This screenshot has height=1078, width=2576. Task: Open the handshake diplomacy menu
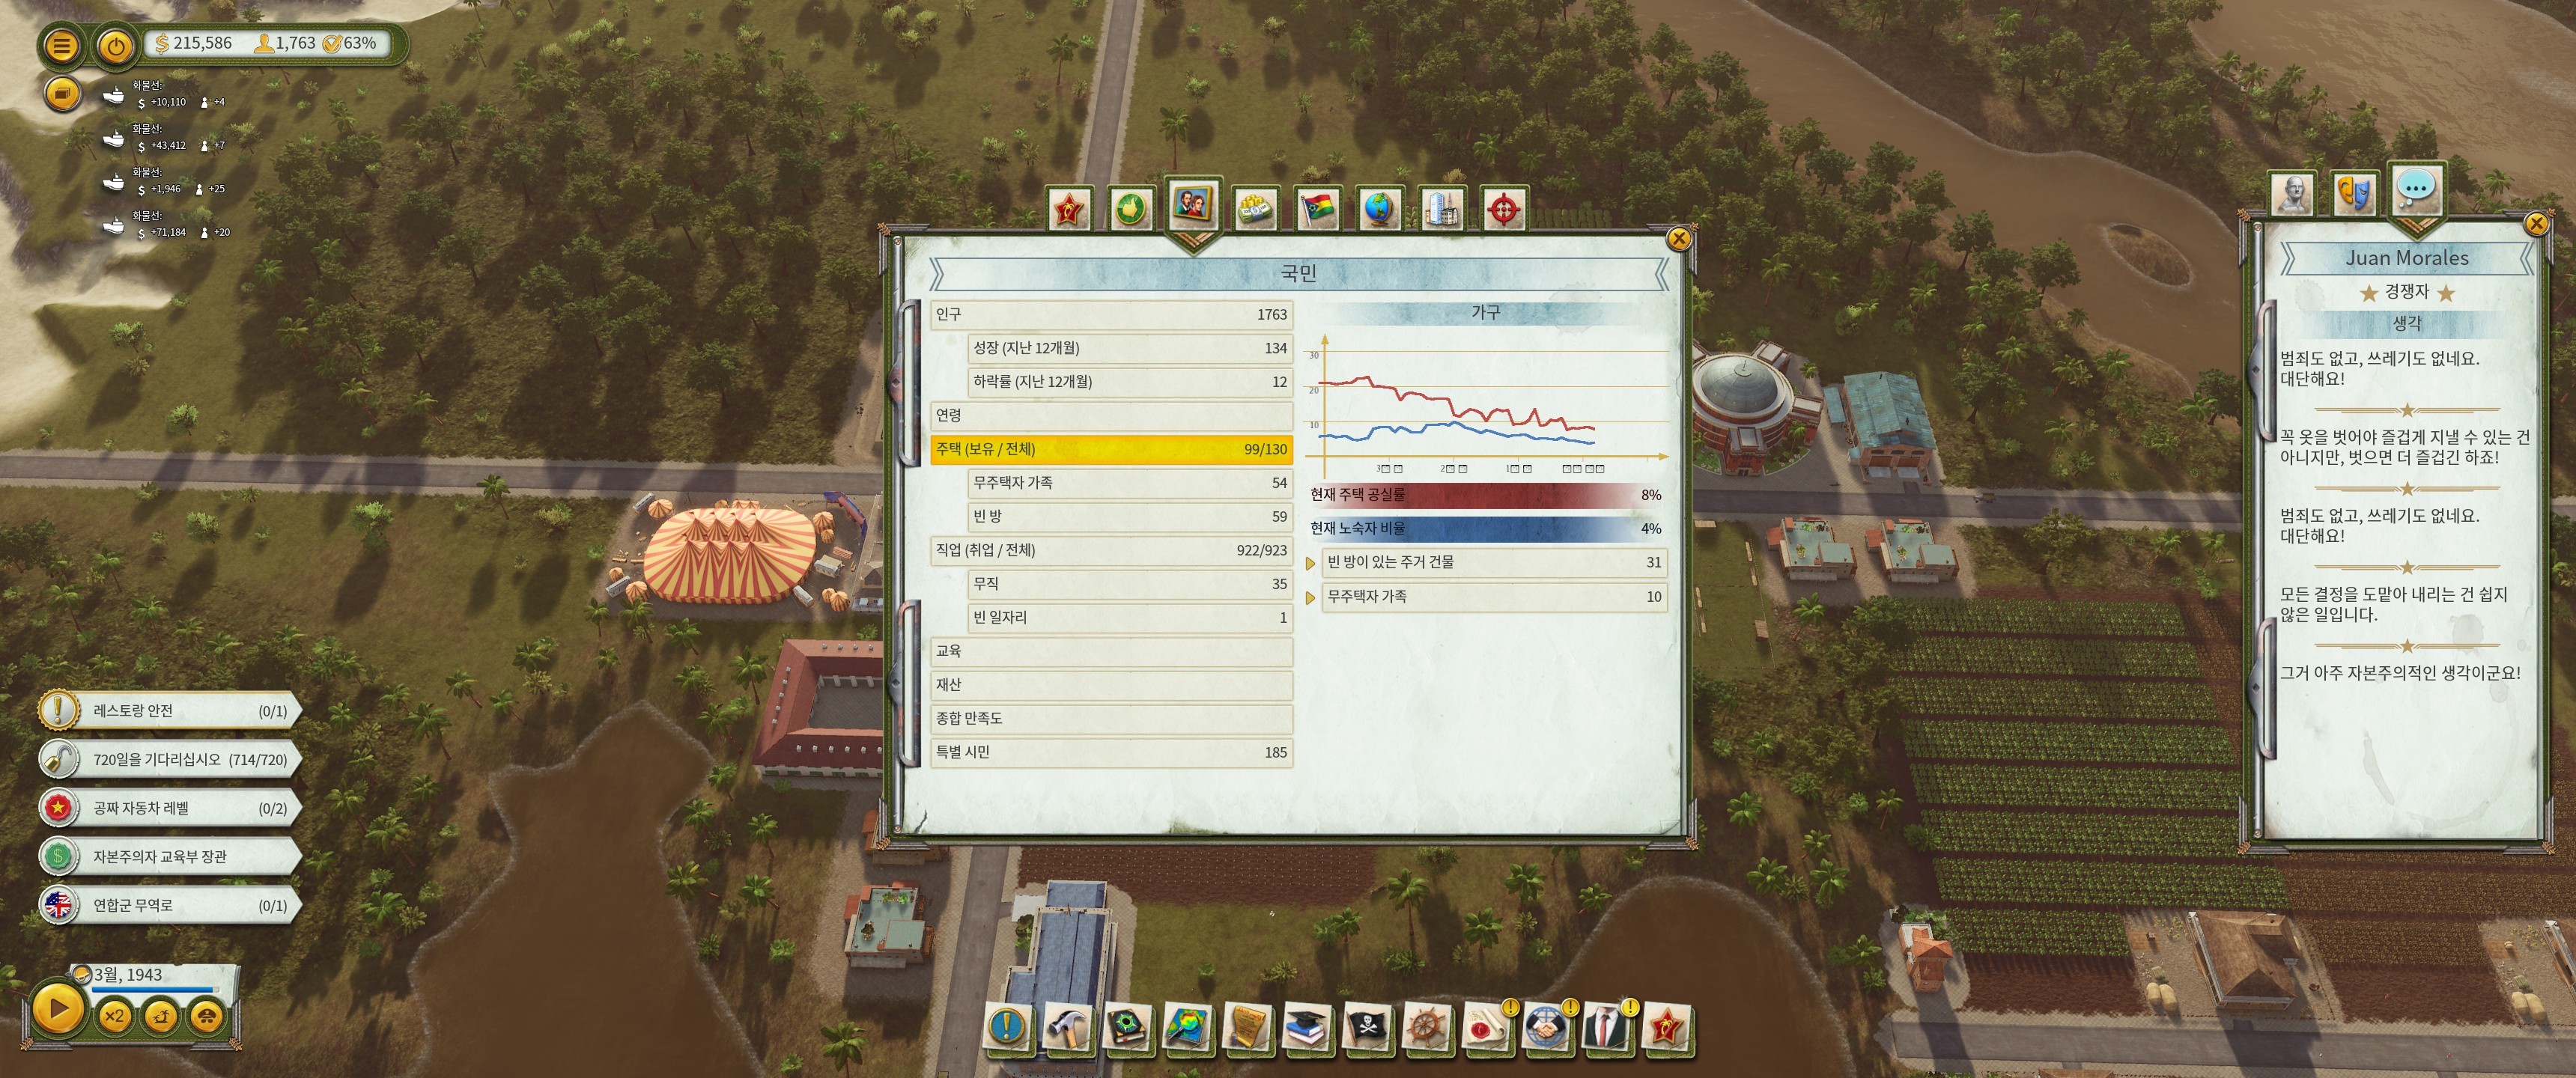pos(1544,1027)
